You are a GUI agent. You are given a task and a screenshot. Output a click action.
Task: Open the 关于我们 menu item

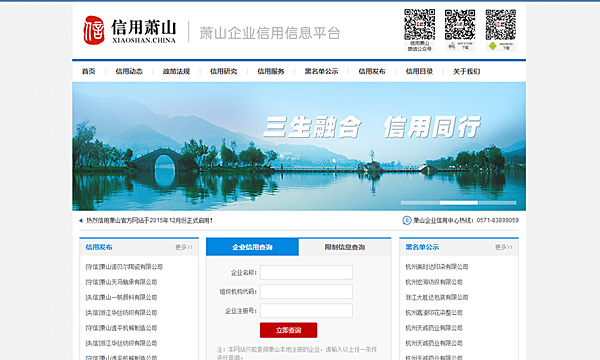pyautogui.click(x=466, y=71)
